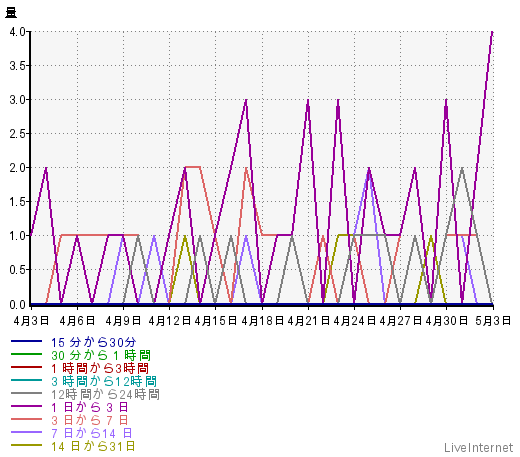Screen dimensions: 520x457
Task: Click the purple peak at value 4.0
Action: (x=492, y=32)
